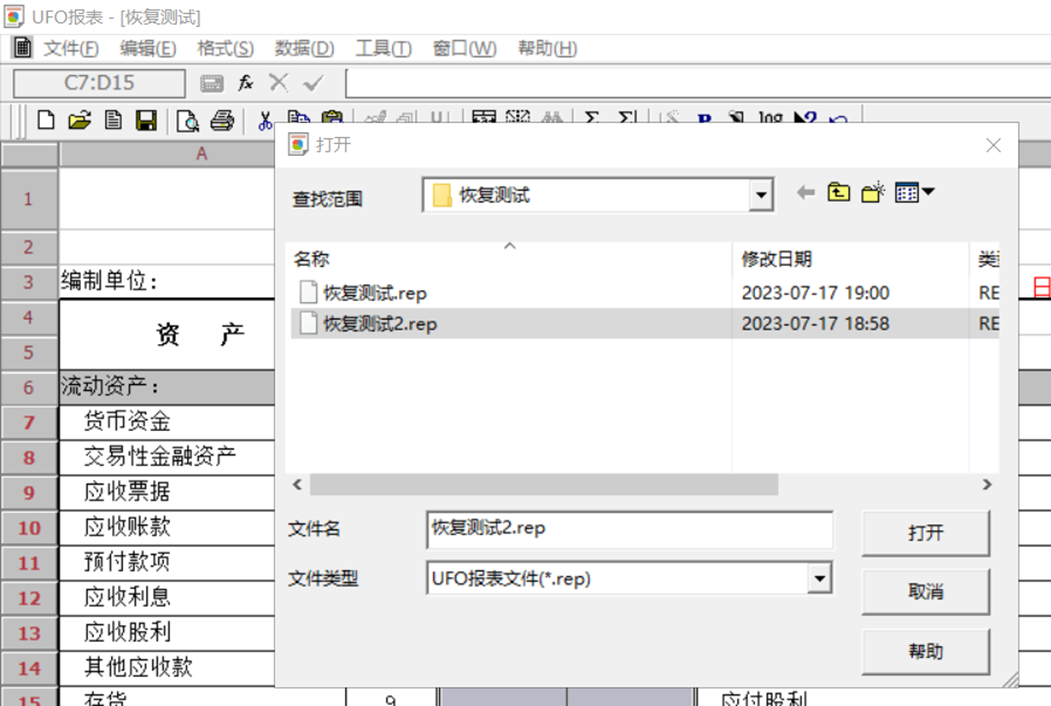1051x706 pixels.
Task: Expand the 查找范围 folder dropdown
Action: click(x=761, y=195)
